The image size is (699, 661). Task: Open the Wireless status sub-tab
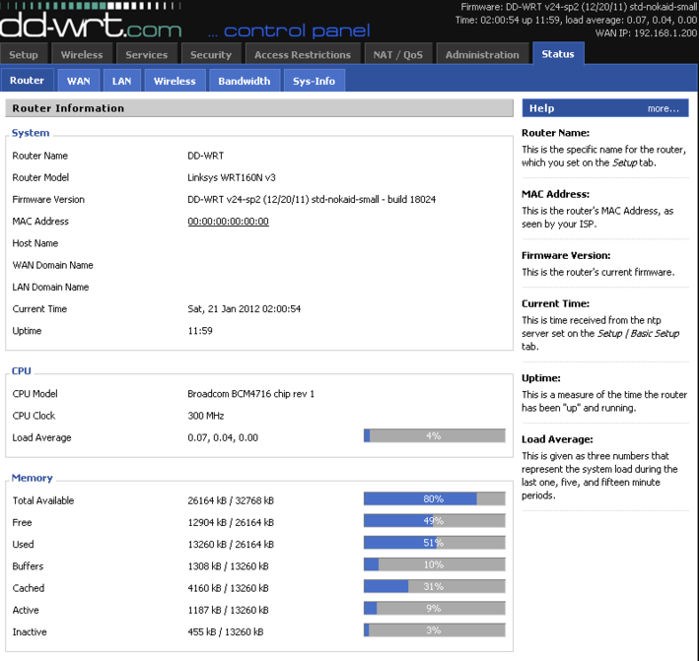point(174,81)
